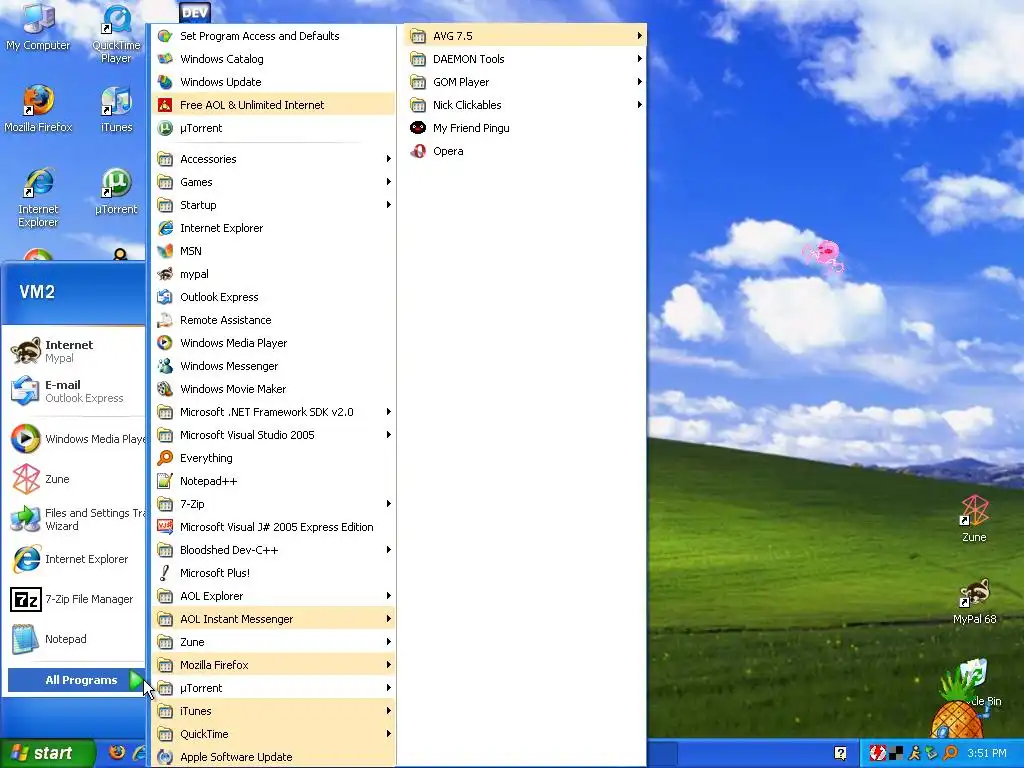Select Microsoft Plus! entry

(x=274, y=573)
